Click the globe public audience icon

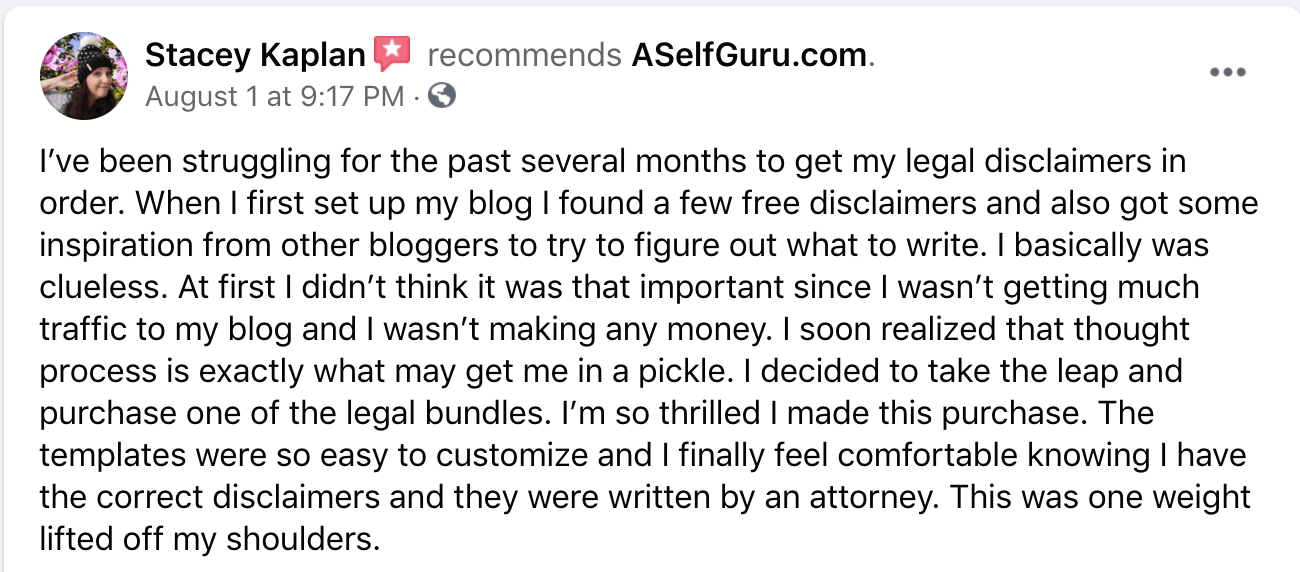click(x=441, y=96)
